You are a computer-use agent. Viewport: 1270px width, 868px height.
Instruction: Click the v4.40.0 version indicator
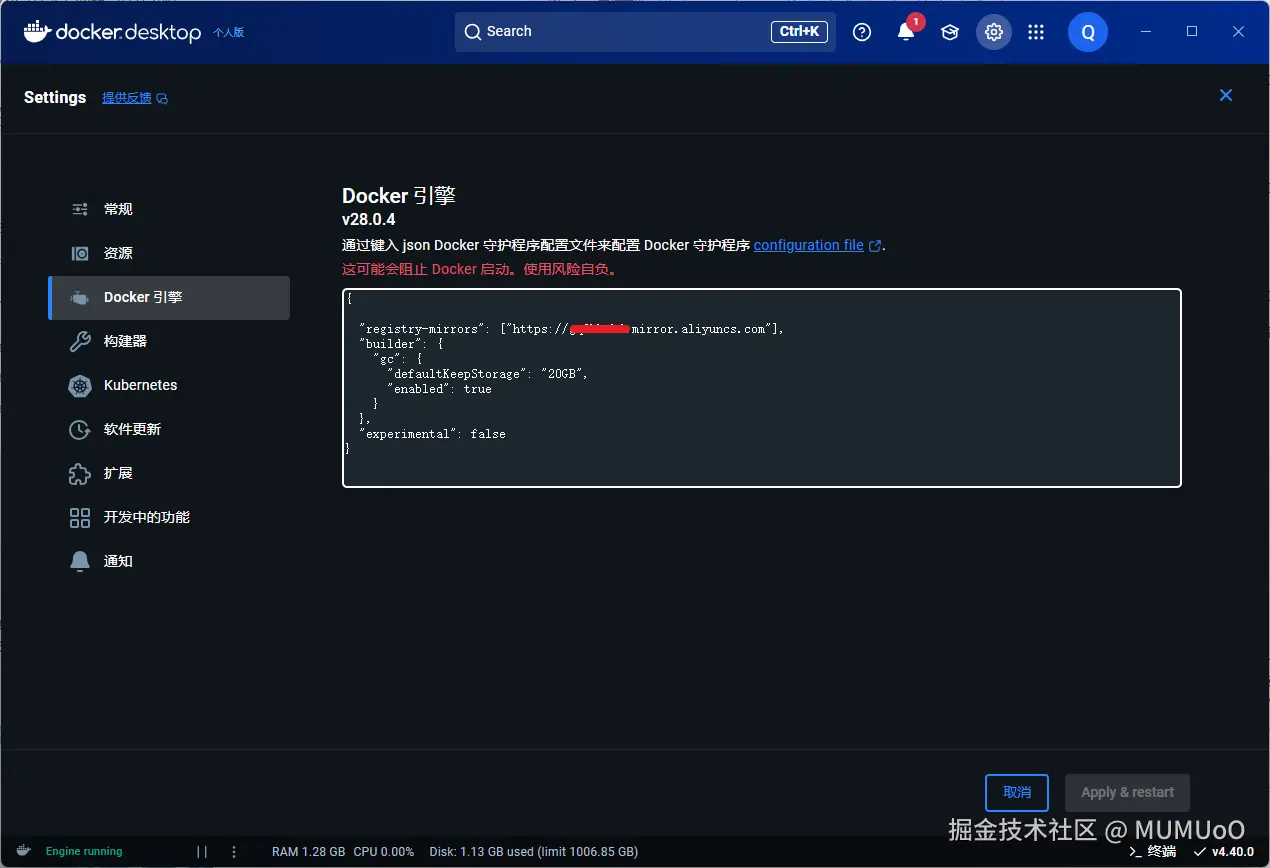1224,852
